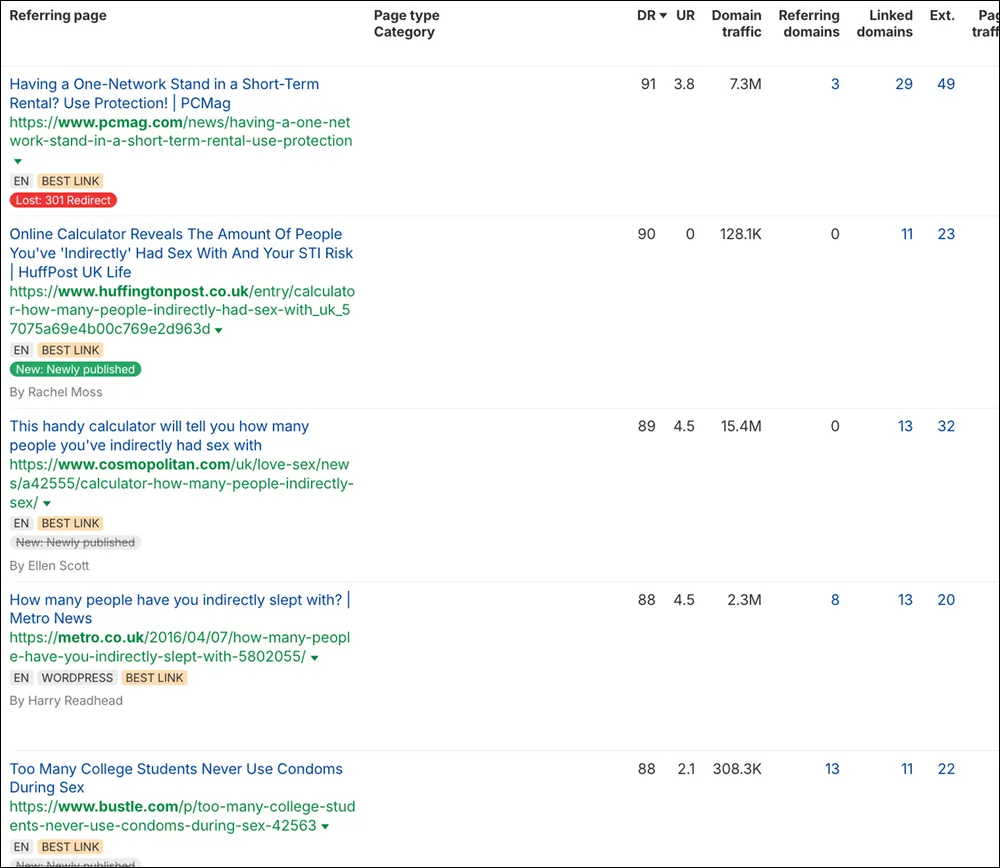Screen dimensions: 1000x868
Task: Open Metro external links value 20
Action: click(x=946, y=600)
